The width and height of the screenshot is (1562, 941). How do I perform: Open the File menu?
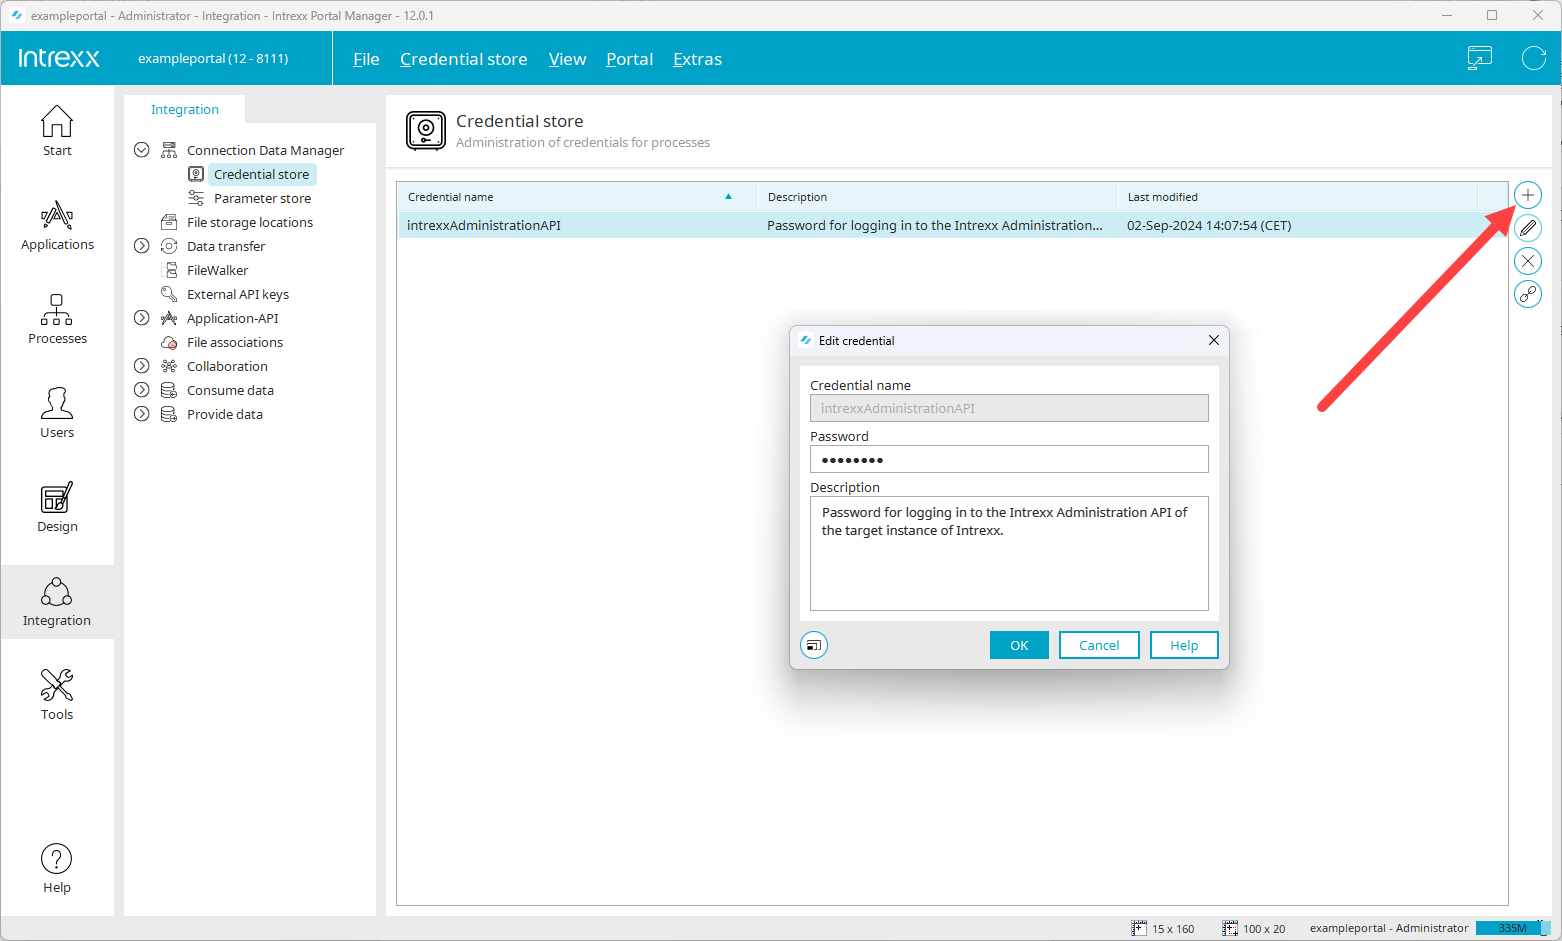click(366, 59)
